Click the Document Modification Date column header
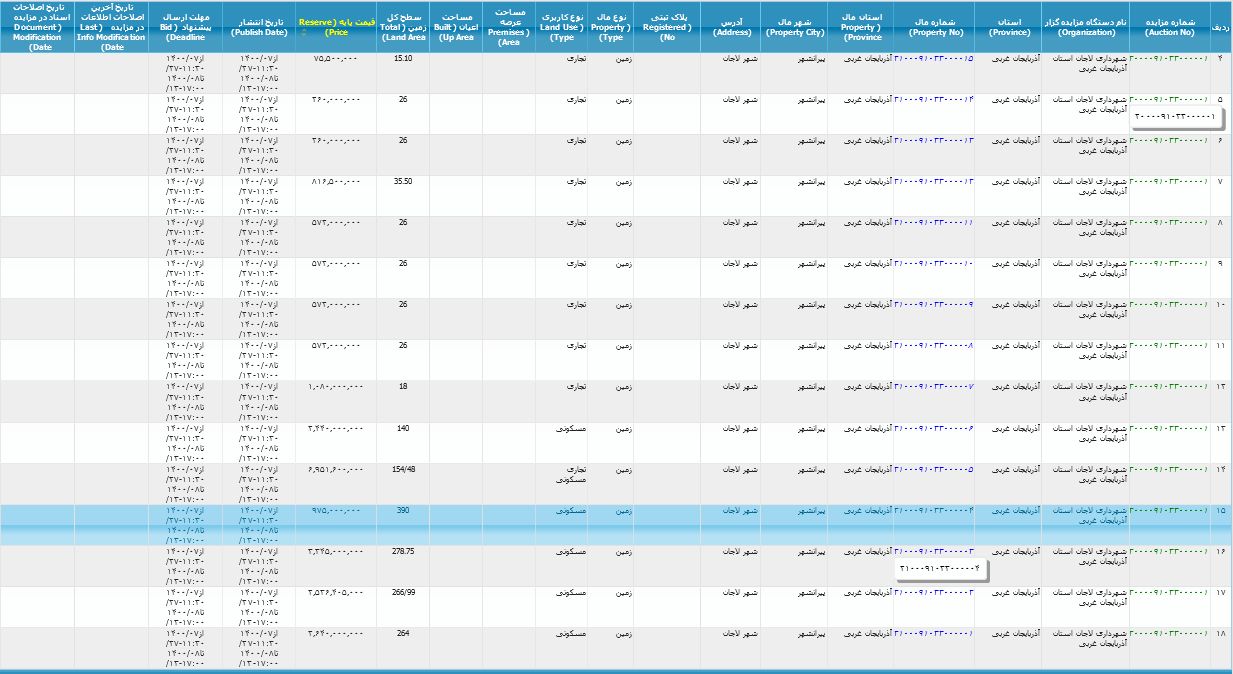 tap(37, 27)
